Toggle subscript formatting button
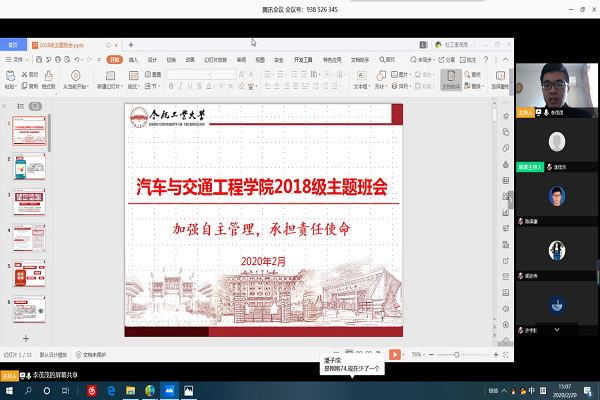600x400 pixels. click(x=231, y=86)
